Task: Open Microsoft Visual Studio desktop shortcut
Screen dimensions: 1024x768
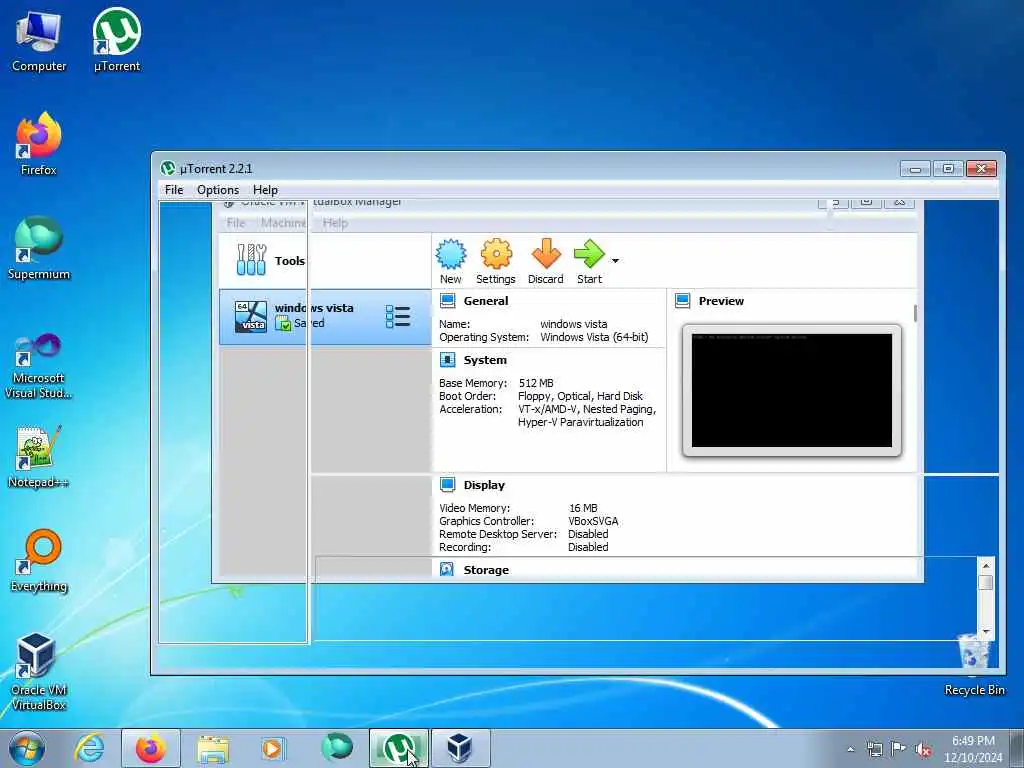Action: 39,367
